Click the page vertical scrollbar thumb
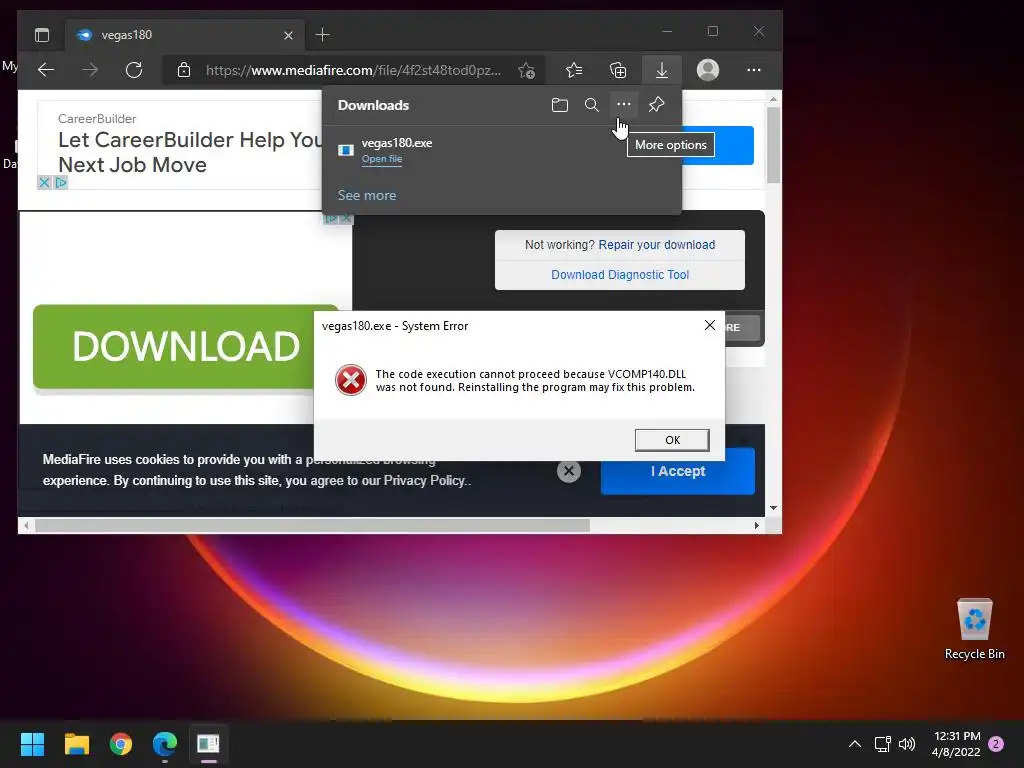Image resolution: width=1024 pixels, height=768 pixels. [x=773, y=145]
